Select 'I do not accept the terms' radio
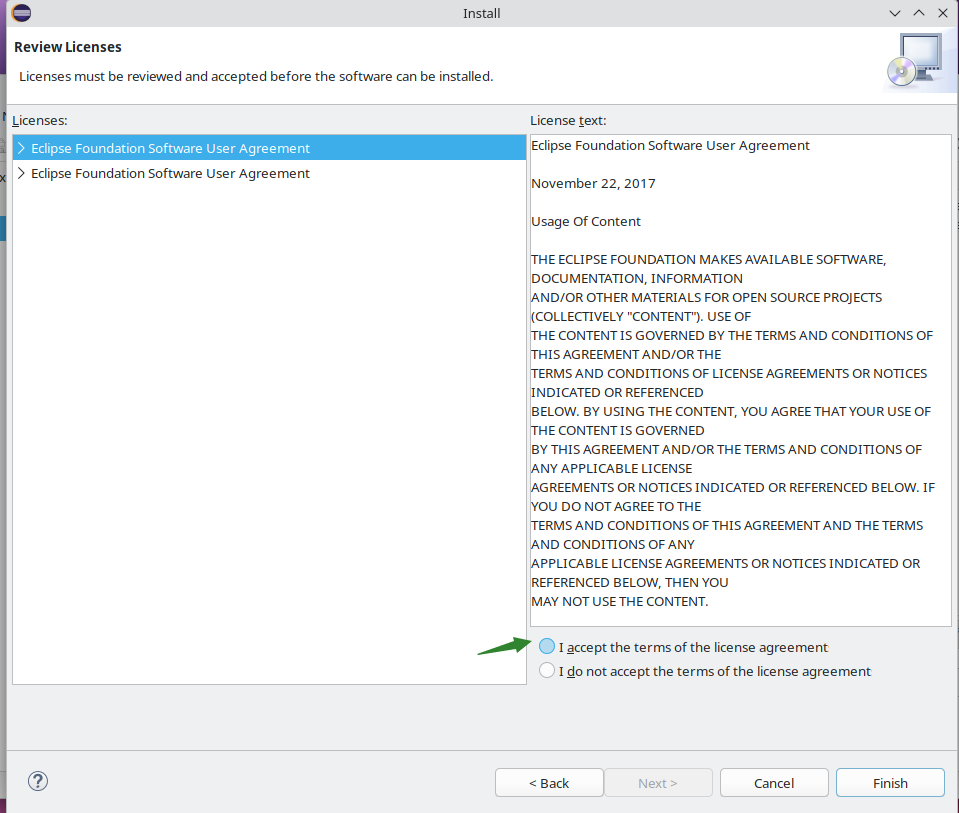Image resolution: width=959 pixels, height=813 pixels. click(x=547, y=670)
